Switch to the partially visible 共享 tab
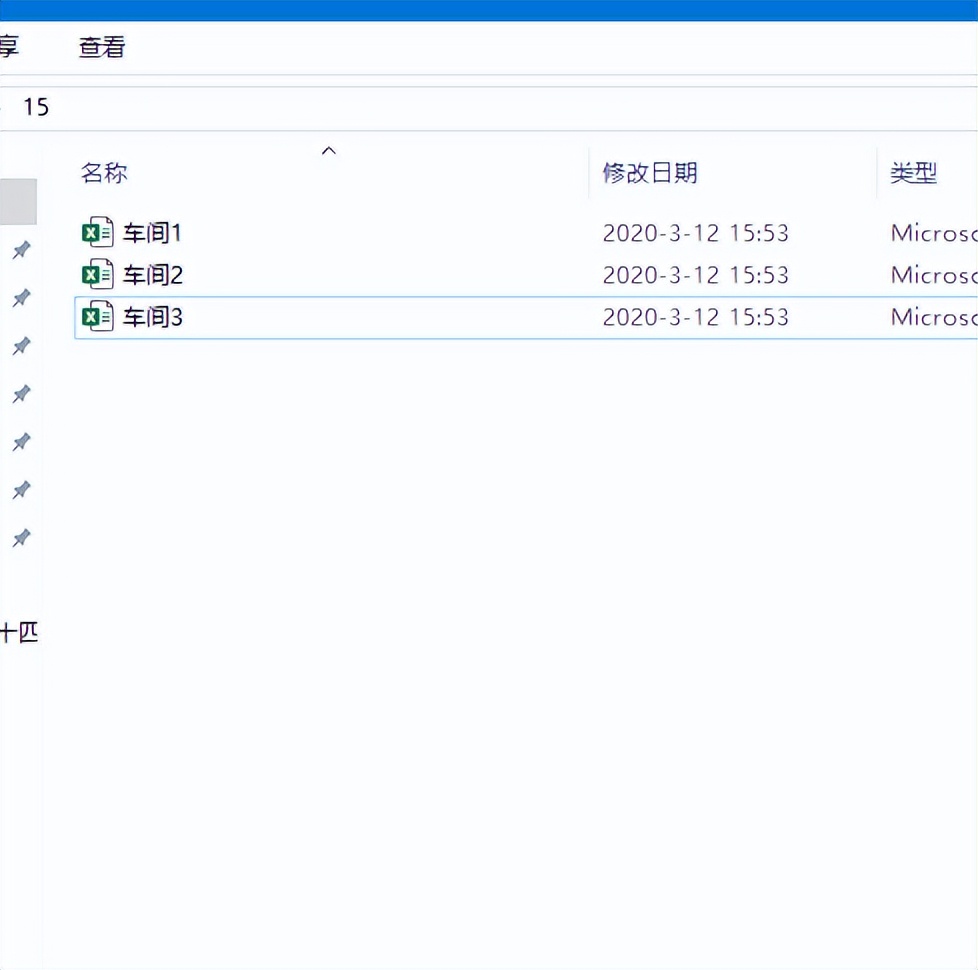Image resolution: width=978 pixels, height=970 pixels. coord(9,47)
